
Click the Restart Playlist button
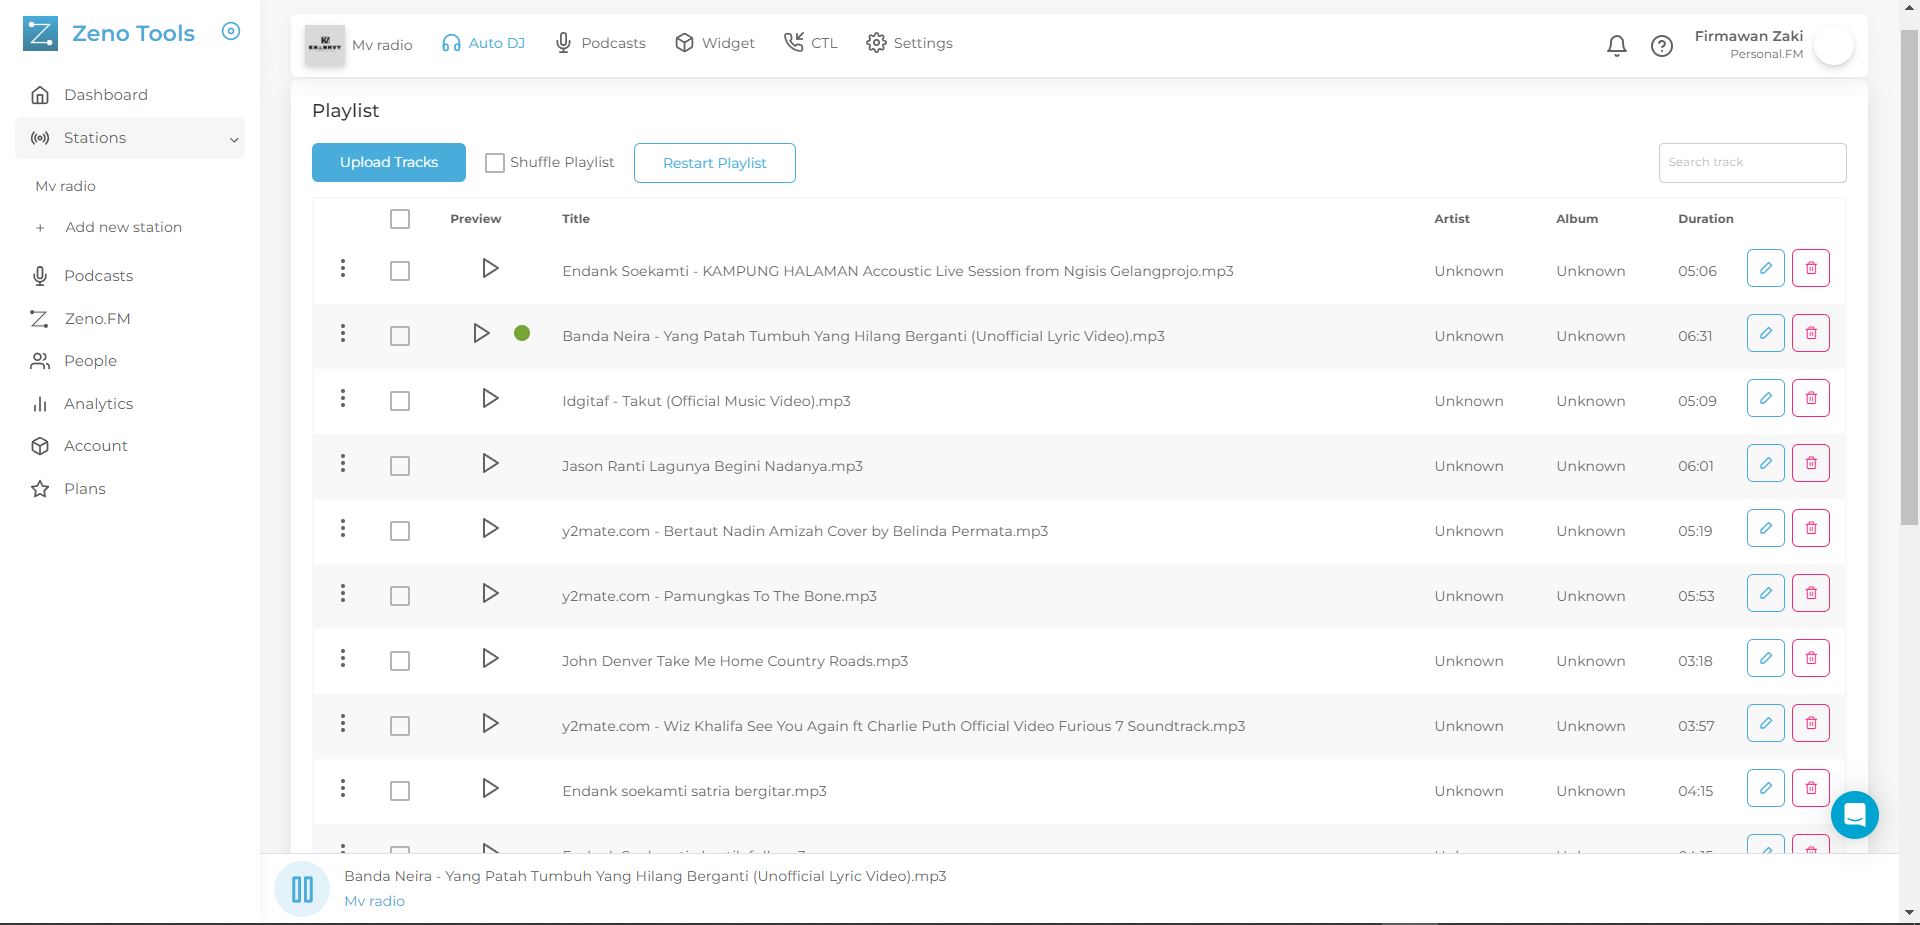[715, 163]
